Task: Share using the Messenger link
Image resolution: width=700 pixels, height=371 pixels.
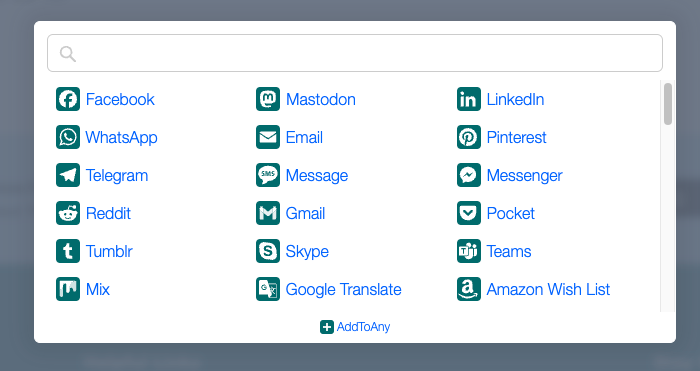Action: [524, 175]
